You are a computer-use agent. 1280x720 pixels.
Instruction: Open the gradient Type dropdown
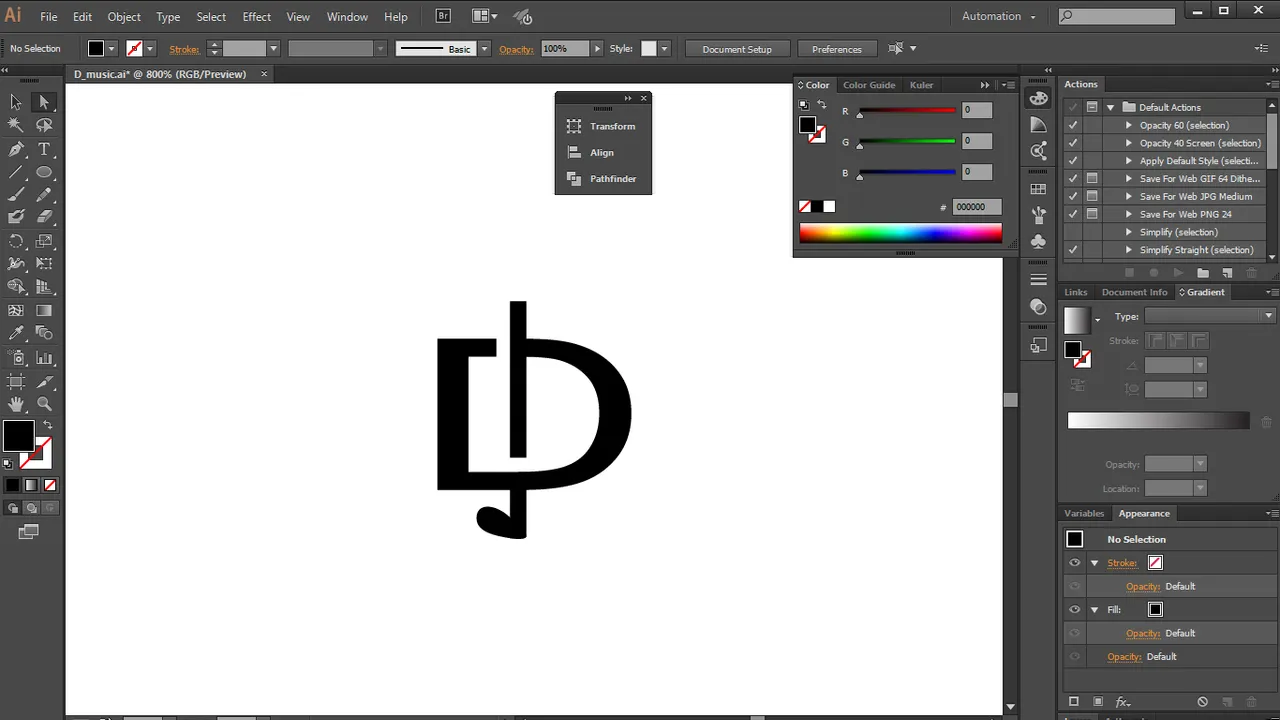click(x=1210, y=316)
